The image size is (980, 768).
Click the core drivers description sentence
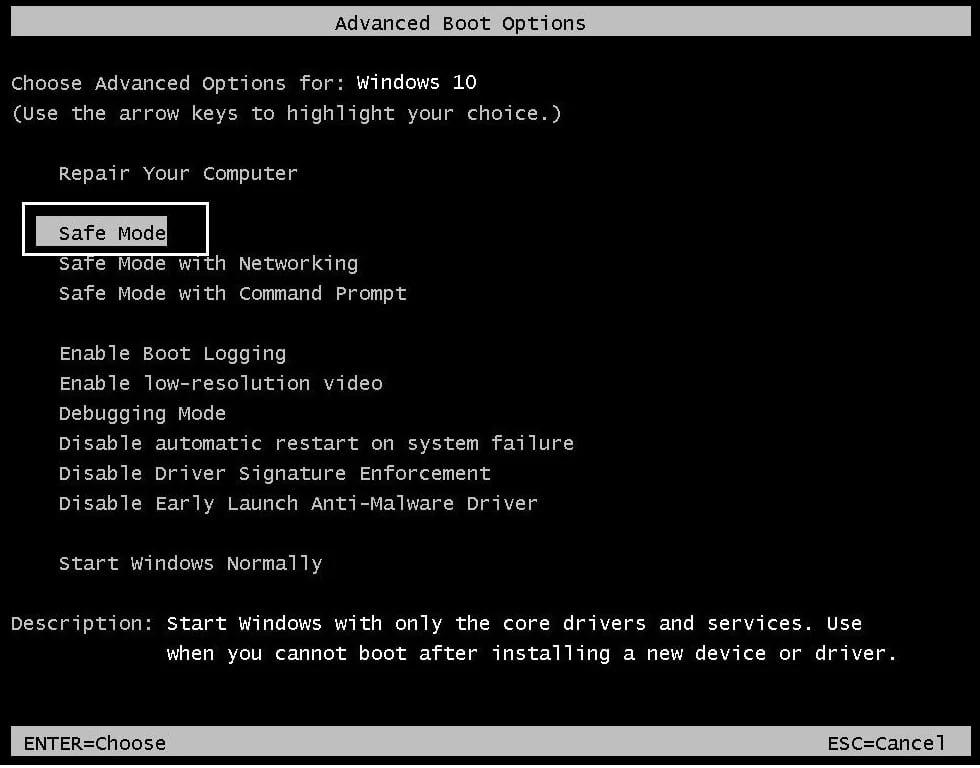[x=520, y=623]
